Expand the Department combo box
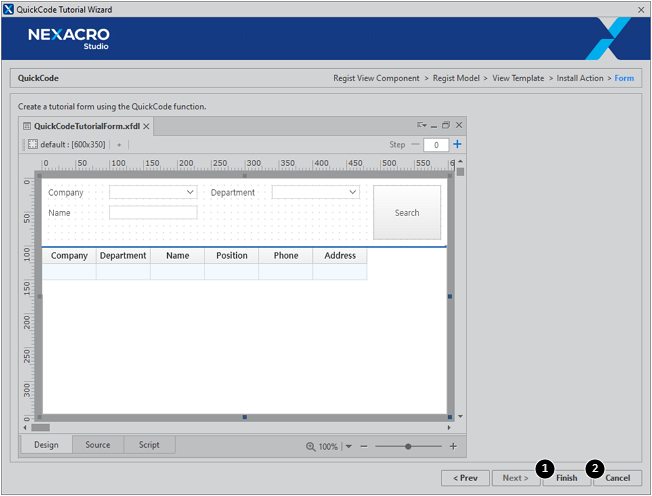The width and height of the screenshot is (652, 496). (353, 192)
